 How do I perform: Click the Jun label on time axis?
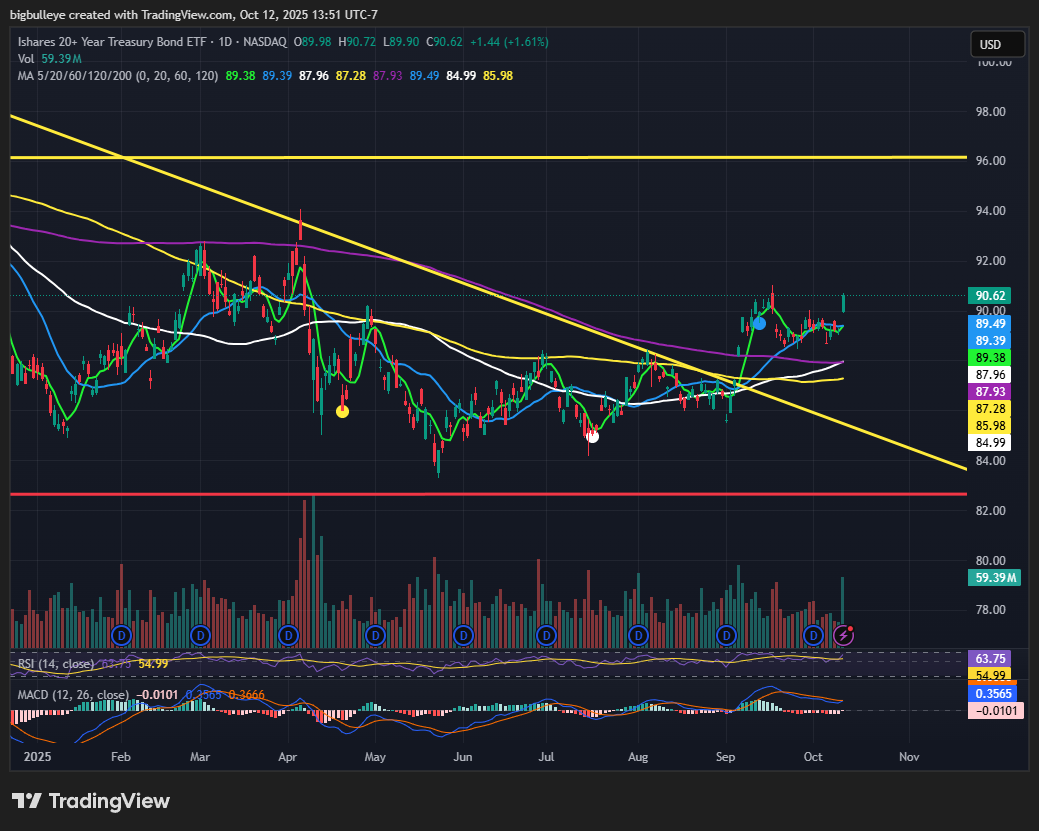pos(463,757)
